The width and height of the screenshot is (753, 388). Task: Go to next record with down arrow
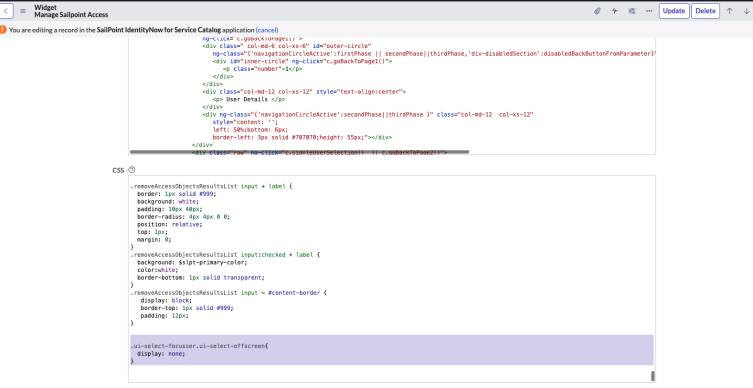[746, 11]
